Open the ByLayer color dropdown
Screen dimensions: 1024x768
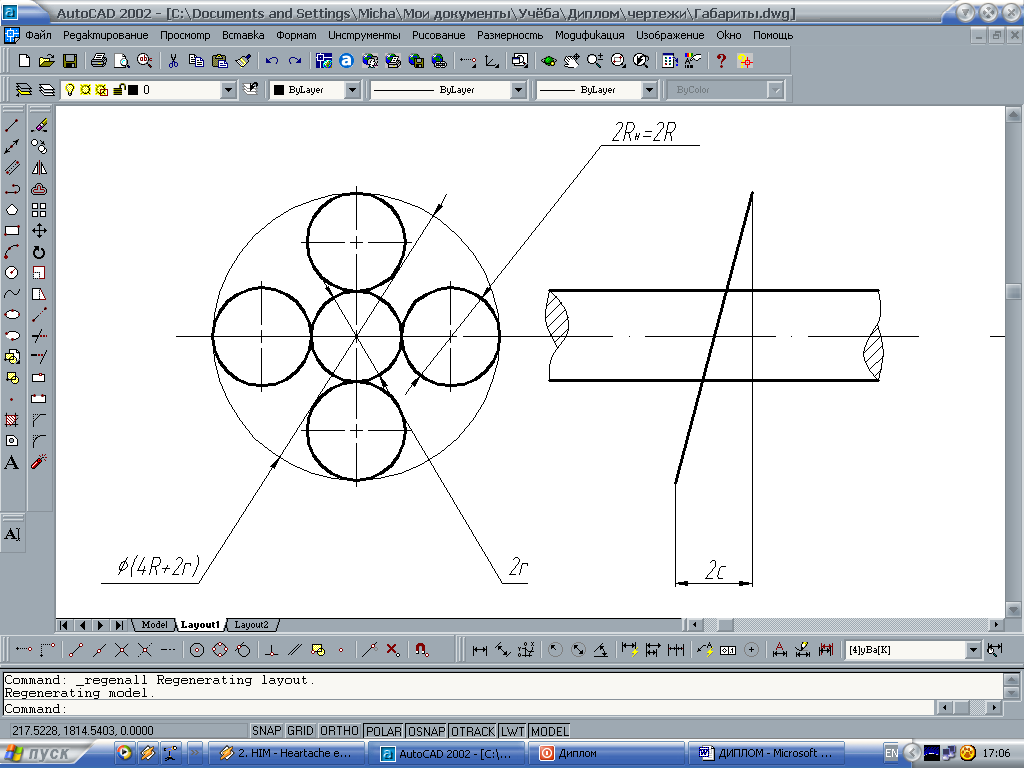coord(352,90)
